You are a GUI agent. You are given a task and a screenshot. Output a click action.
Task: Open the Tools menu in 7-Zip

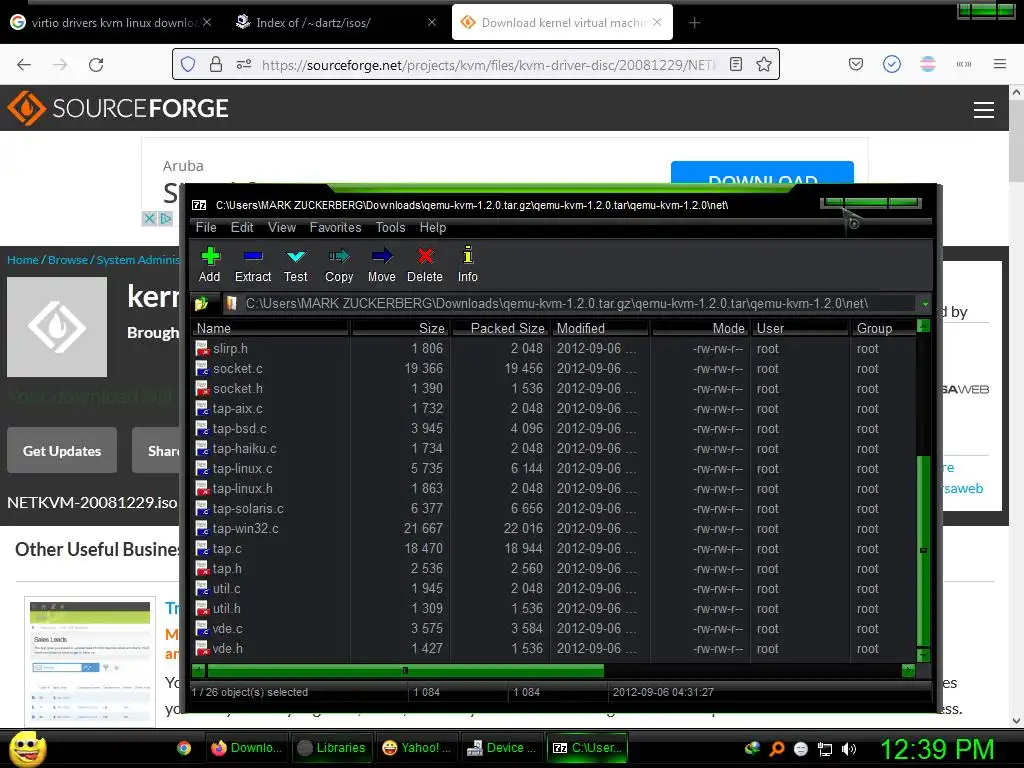391,227
